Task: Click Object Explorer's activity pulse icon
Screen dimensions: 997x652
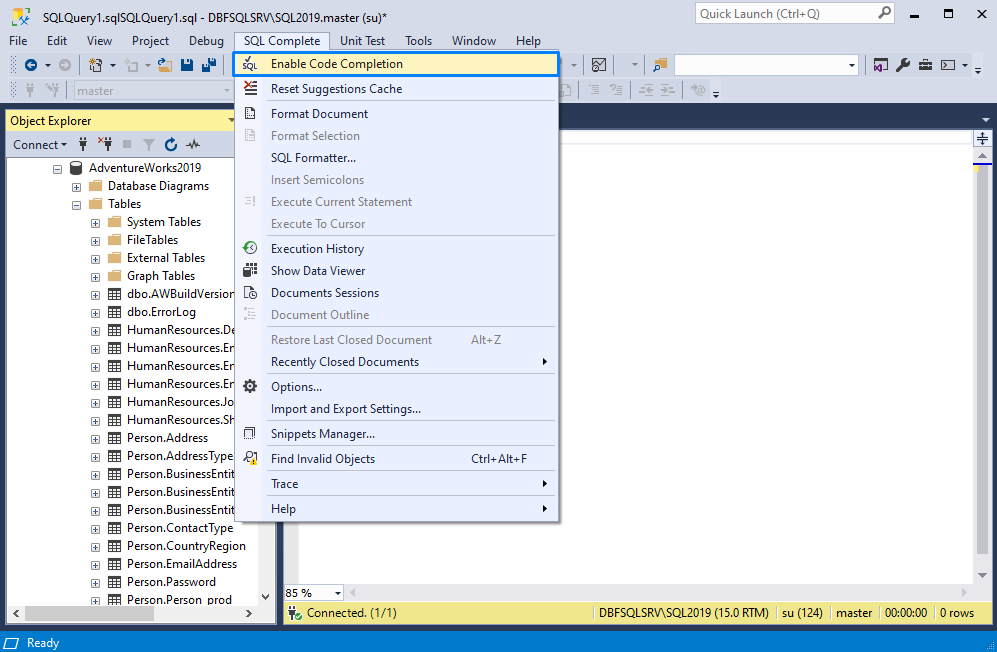Action: pos(193,144)
